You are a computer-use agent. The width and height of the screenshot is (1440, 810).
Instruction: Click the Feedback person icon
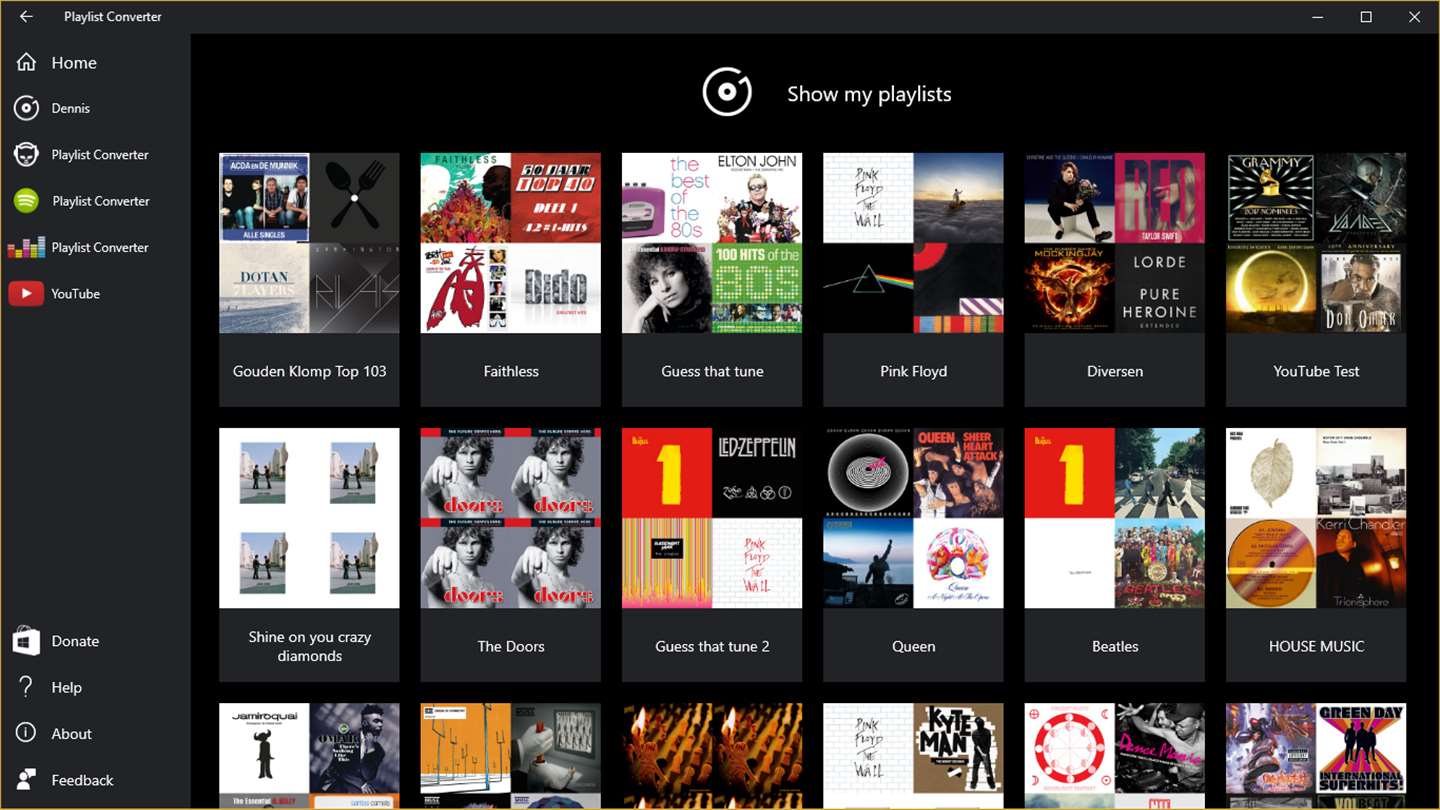point(26,780)
